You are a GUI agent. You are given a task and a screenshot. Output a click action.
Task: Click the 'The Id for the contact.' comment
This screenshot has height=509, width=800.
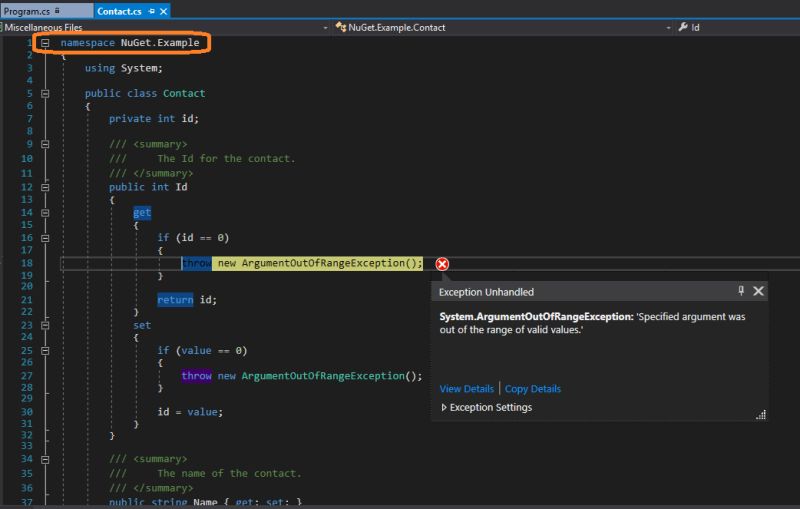226,159
